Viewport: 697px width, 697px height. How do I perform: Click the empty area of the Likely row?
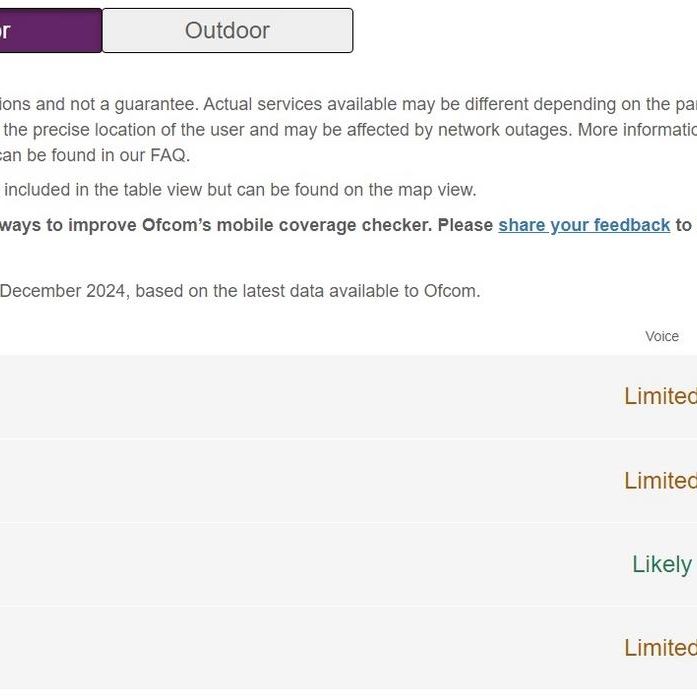point(300,564)
